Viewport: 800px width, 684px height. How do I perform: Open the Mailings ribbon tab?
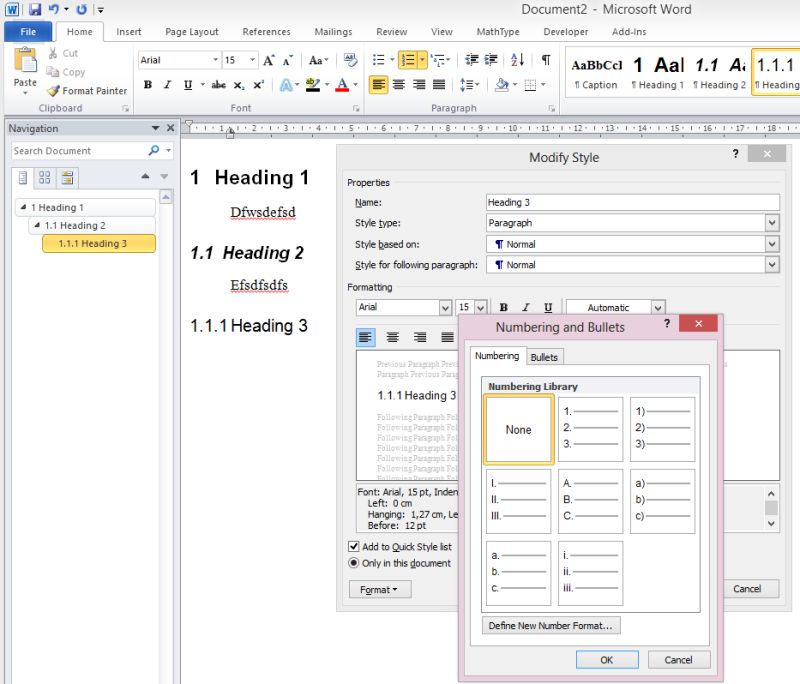[x=334, y=31]
